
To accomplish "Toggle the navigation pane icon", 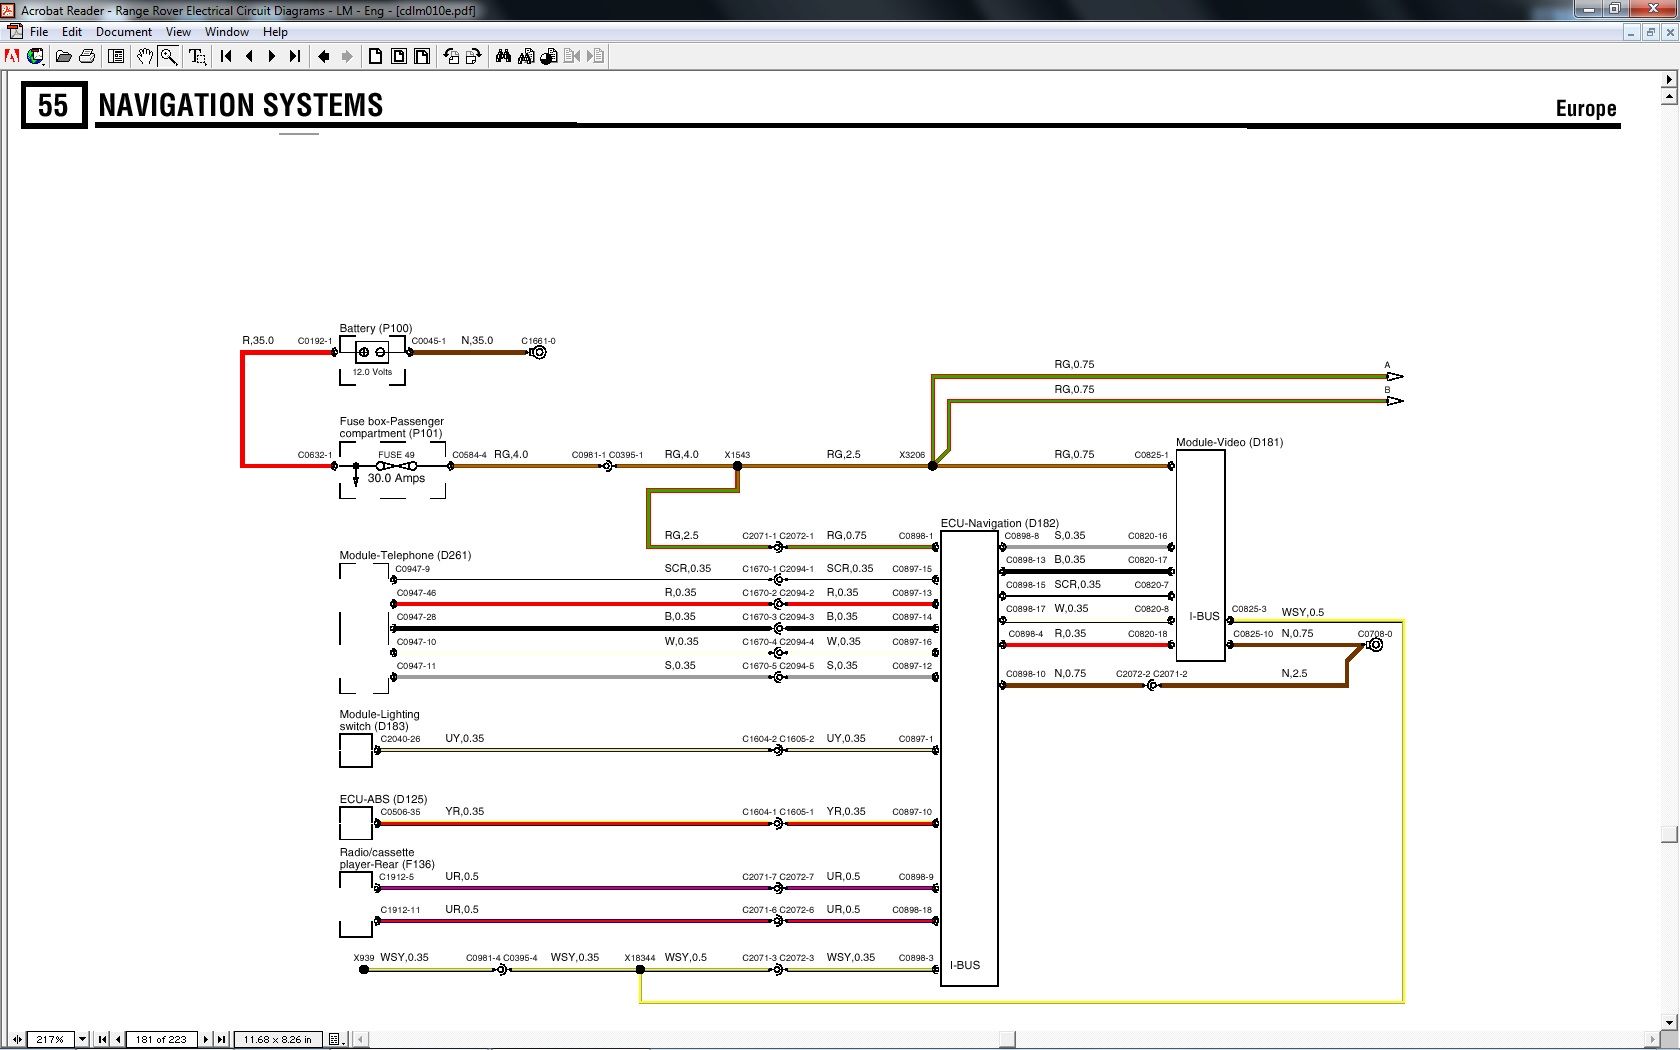I will 116,56.
